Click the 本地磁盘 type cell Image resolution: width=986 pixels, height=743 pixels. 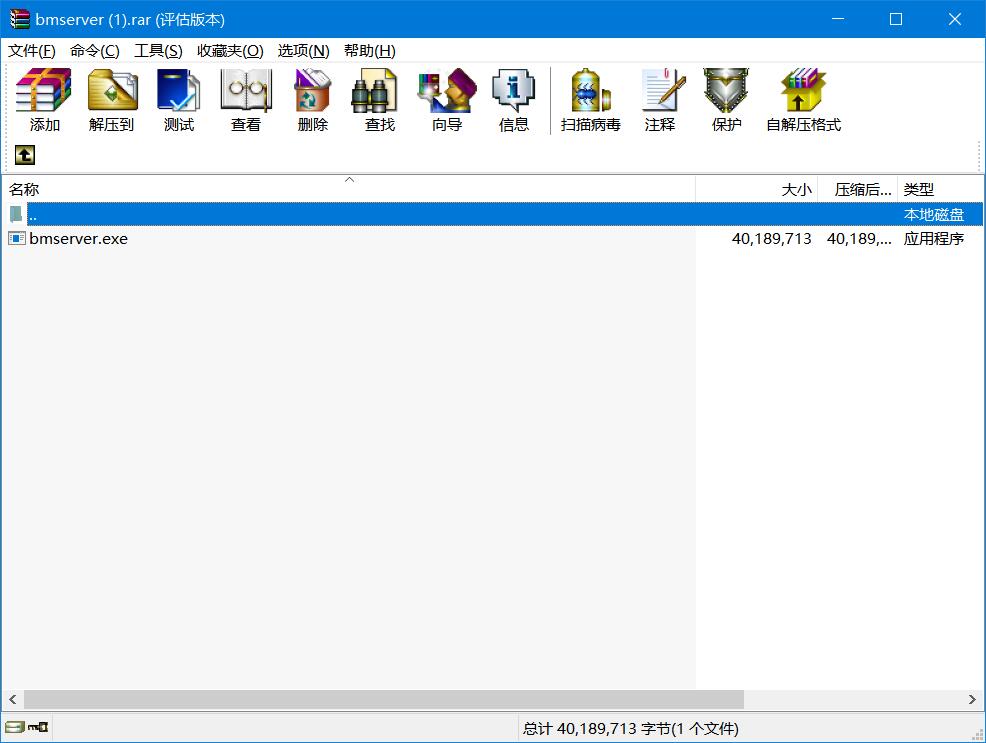click(x=934, y=214)
